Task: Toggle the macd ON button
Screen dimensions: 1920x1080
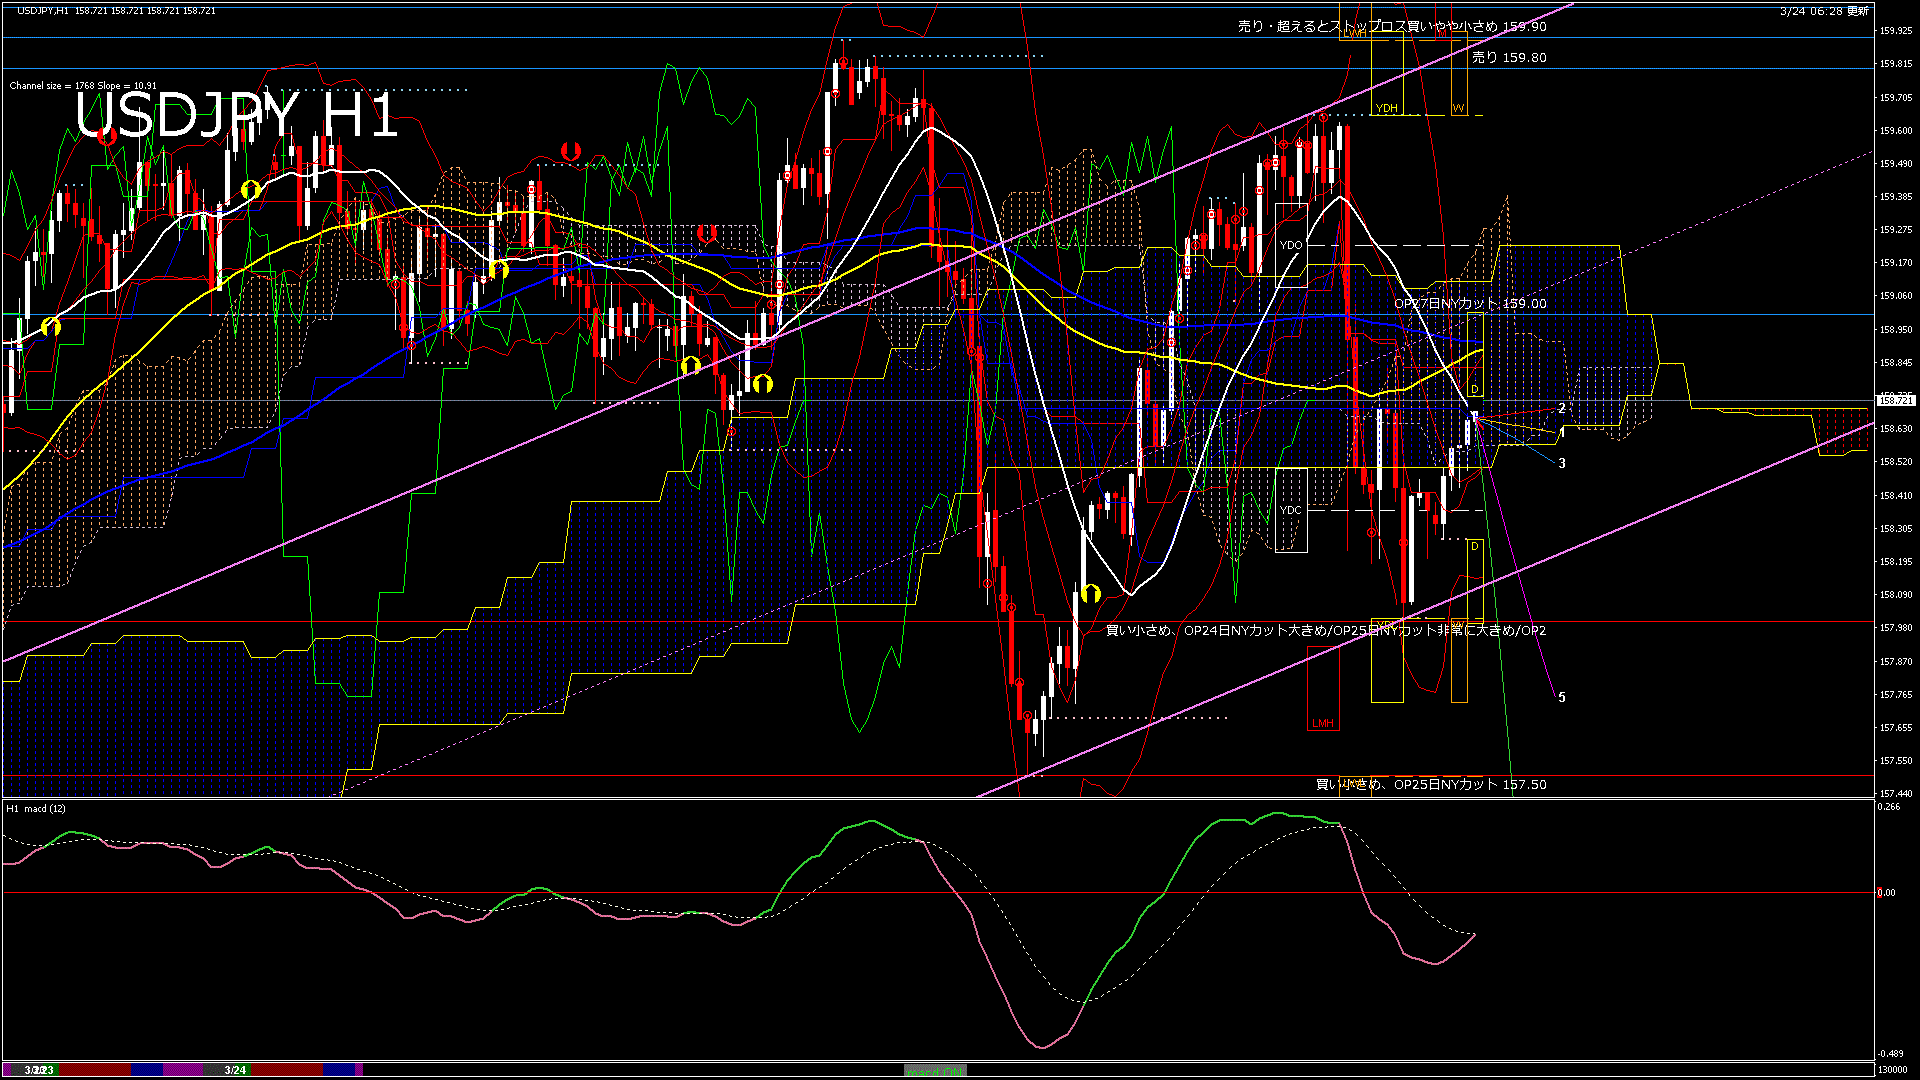Action: (935, 1070)
